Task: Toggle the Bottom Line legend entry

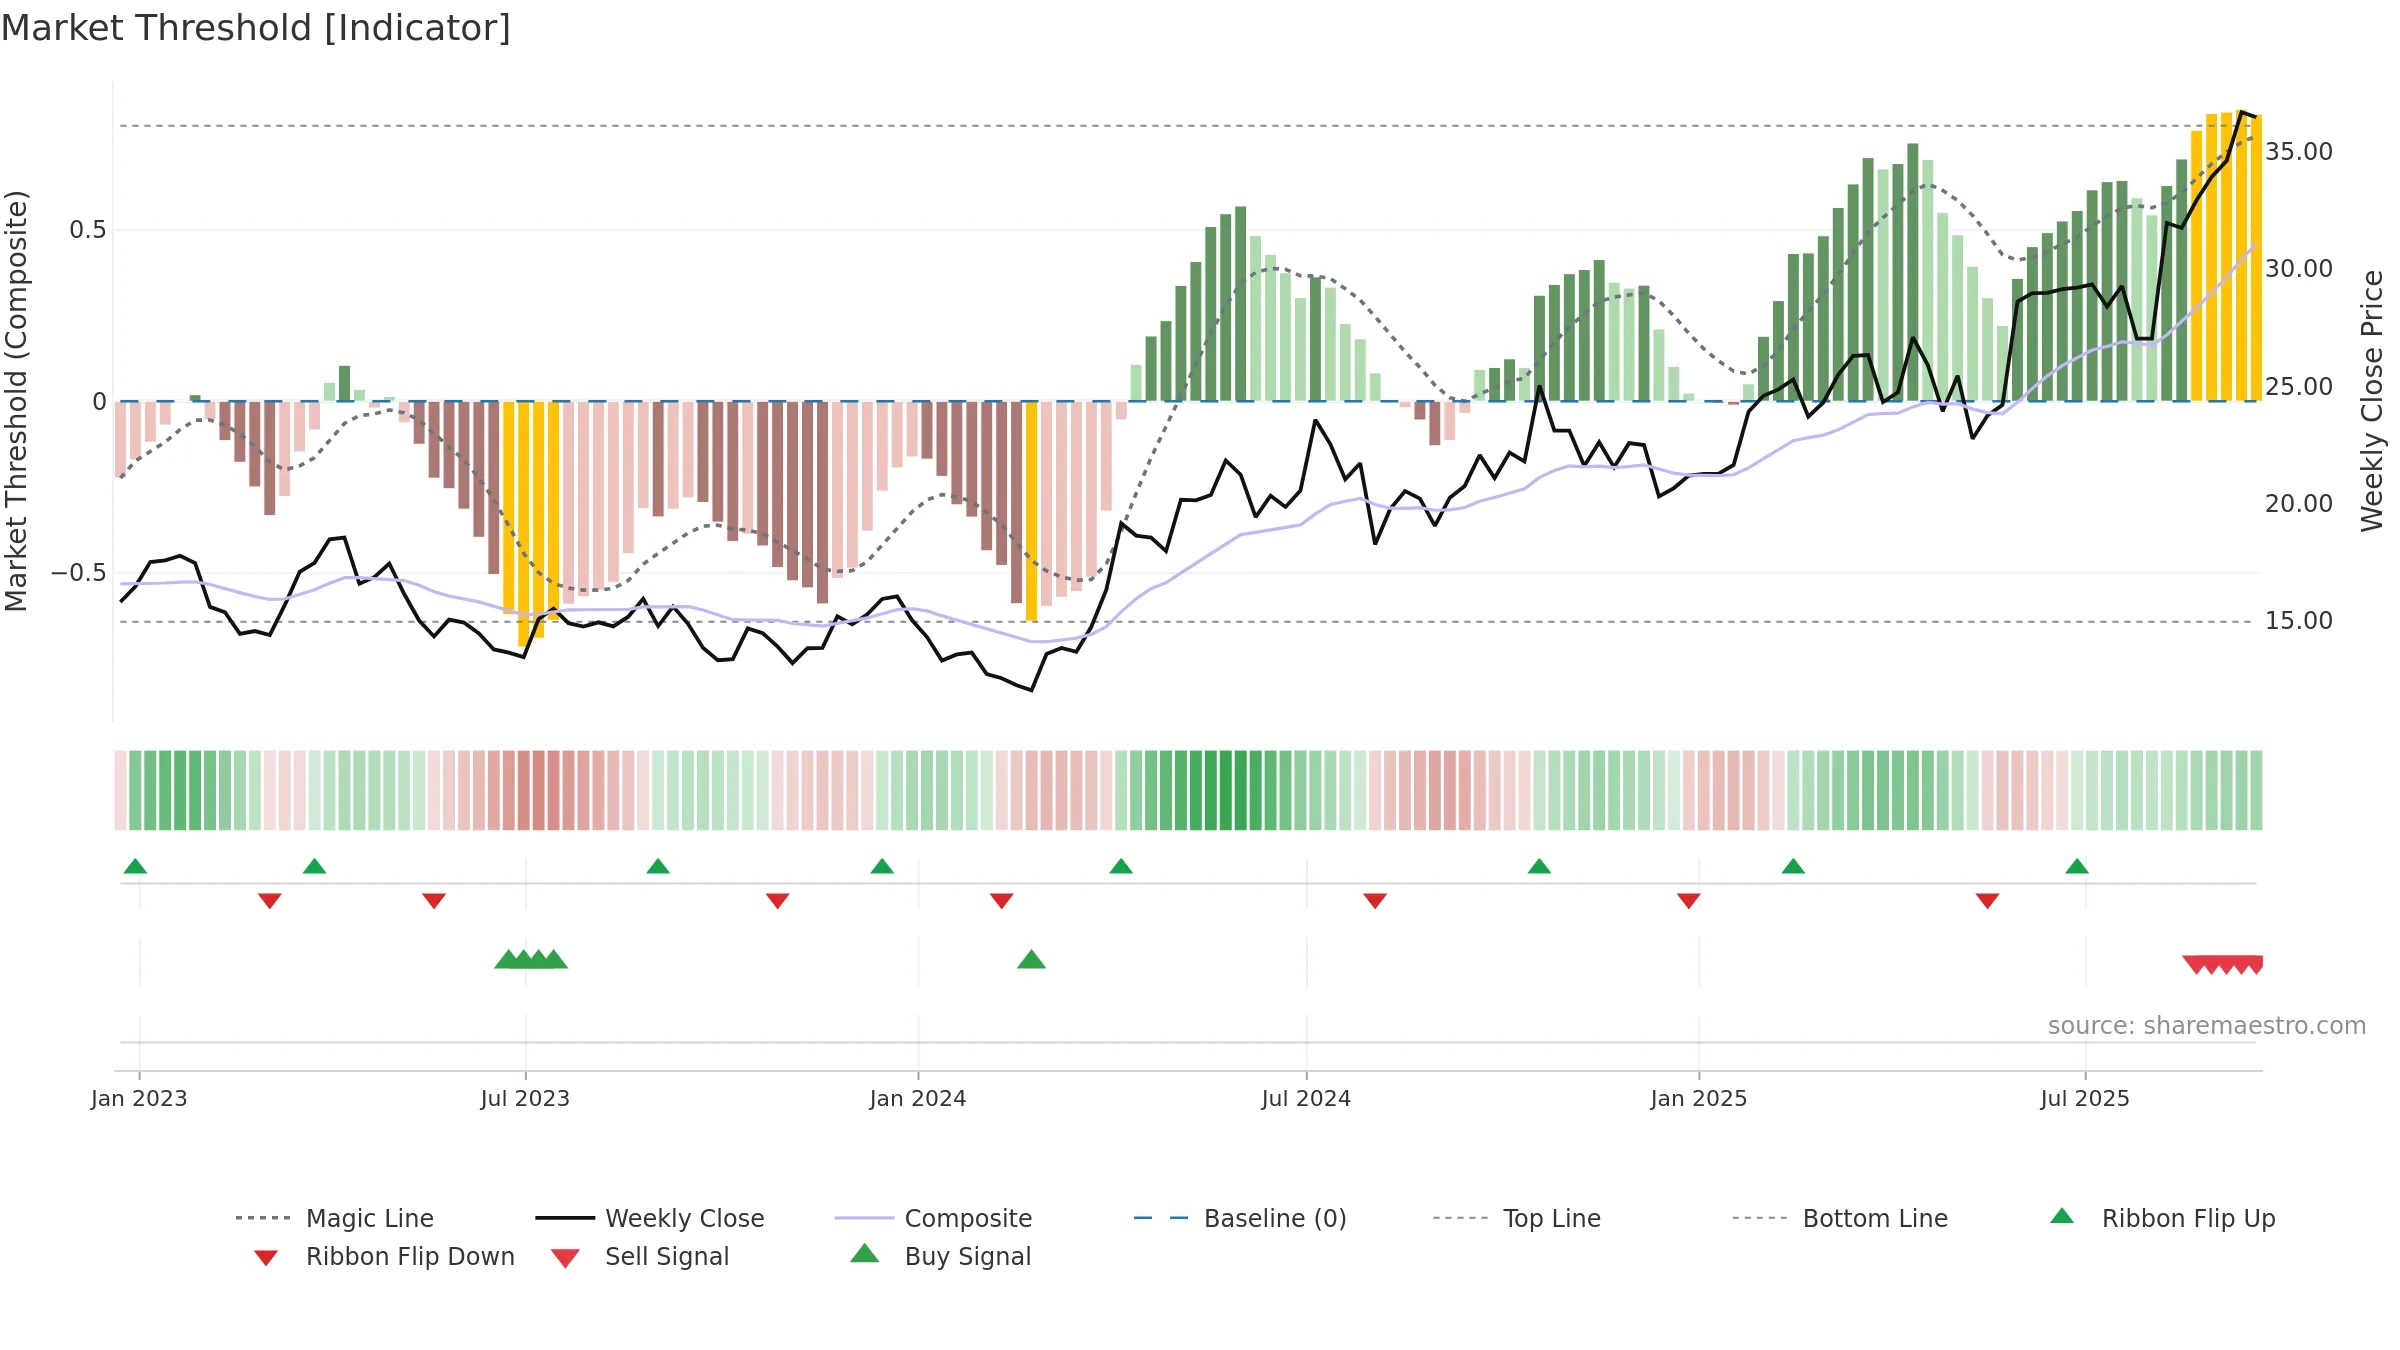Action: coord(1840,1218)
